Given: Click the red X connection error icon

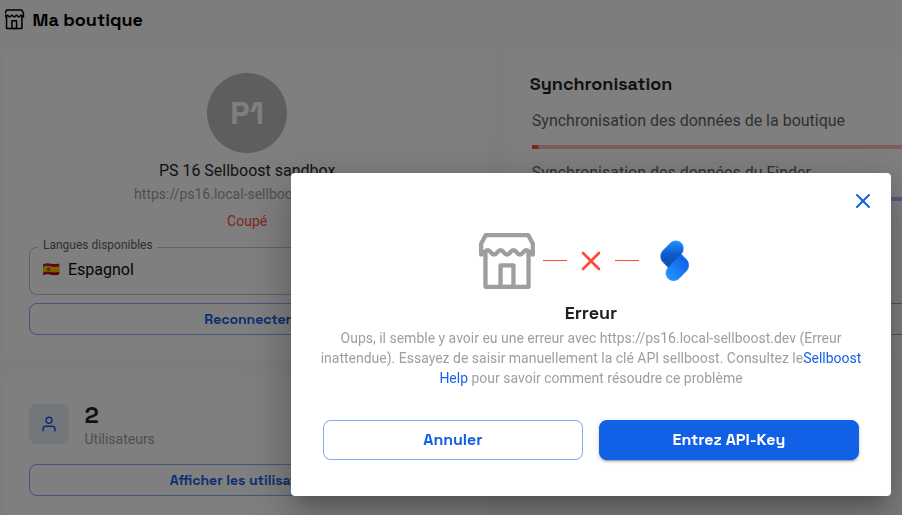Looking at the screenshot, I should (591, 261).
